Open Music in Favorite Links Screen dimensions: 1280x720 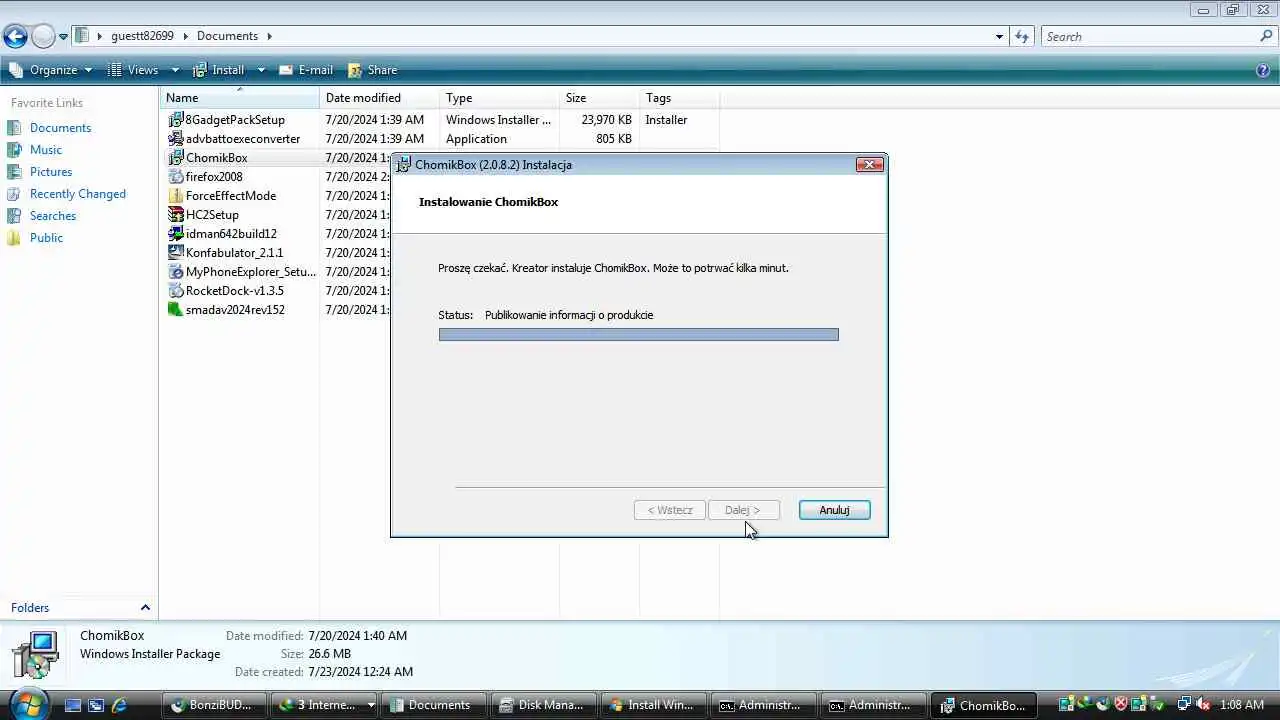coord(46,150)
